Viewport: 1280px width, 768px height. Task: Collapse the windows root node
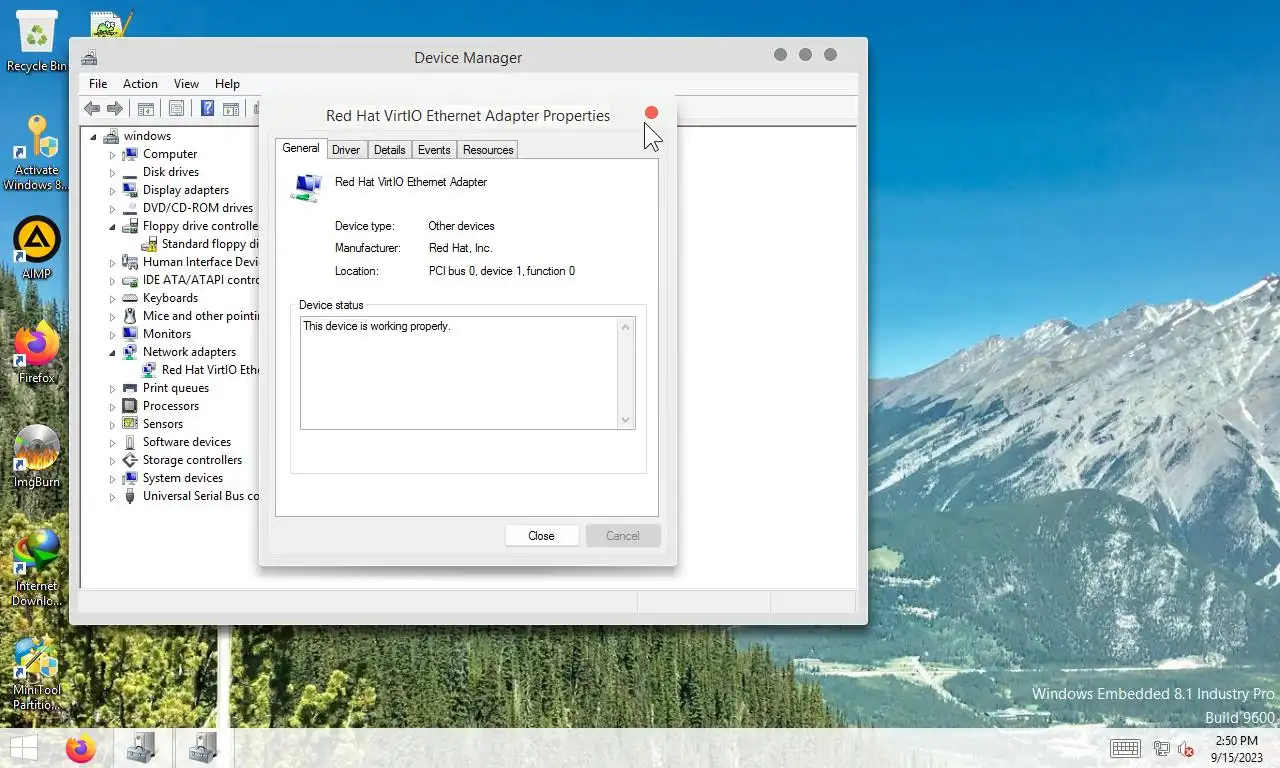point(93,137)
